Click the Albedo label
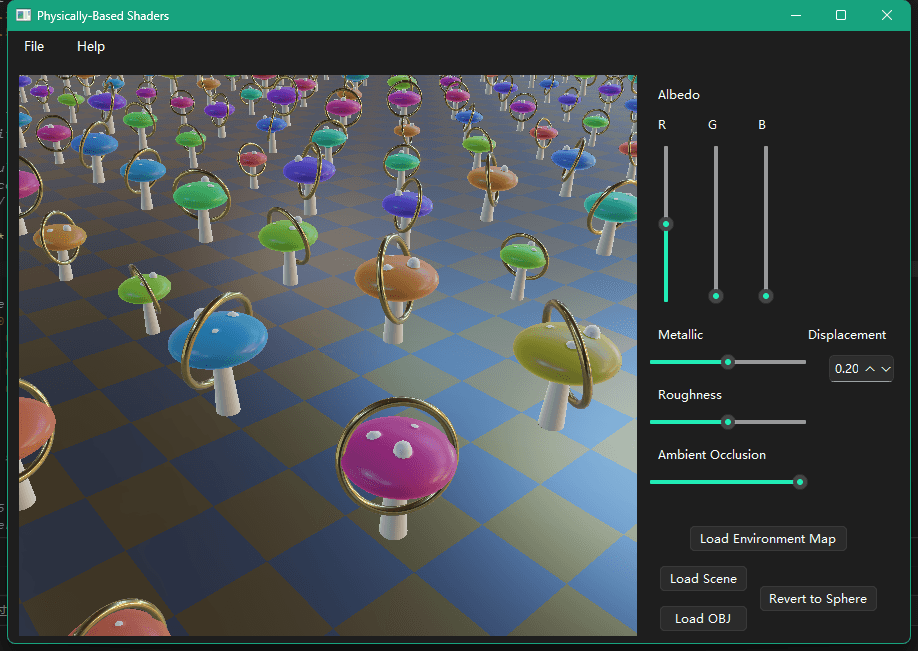Screen dimensions: 918x651 (679, 95)
